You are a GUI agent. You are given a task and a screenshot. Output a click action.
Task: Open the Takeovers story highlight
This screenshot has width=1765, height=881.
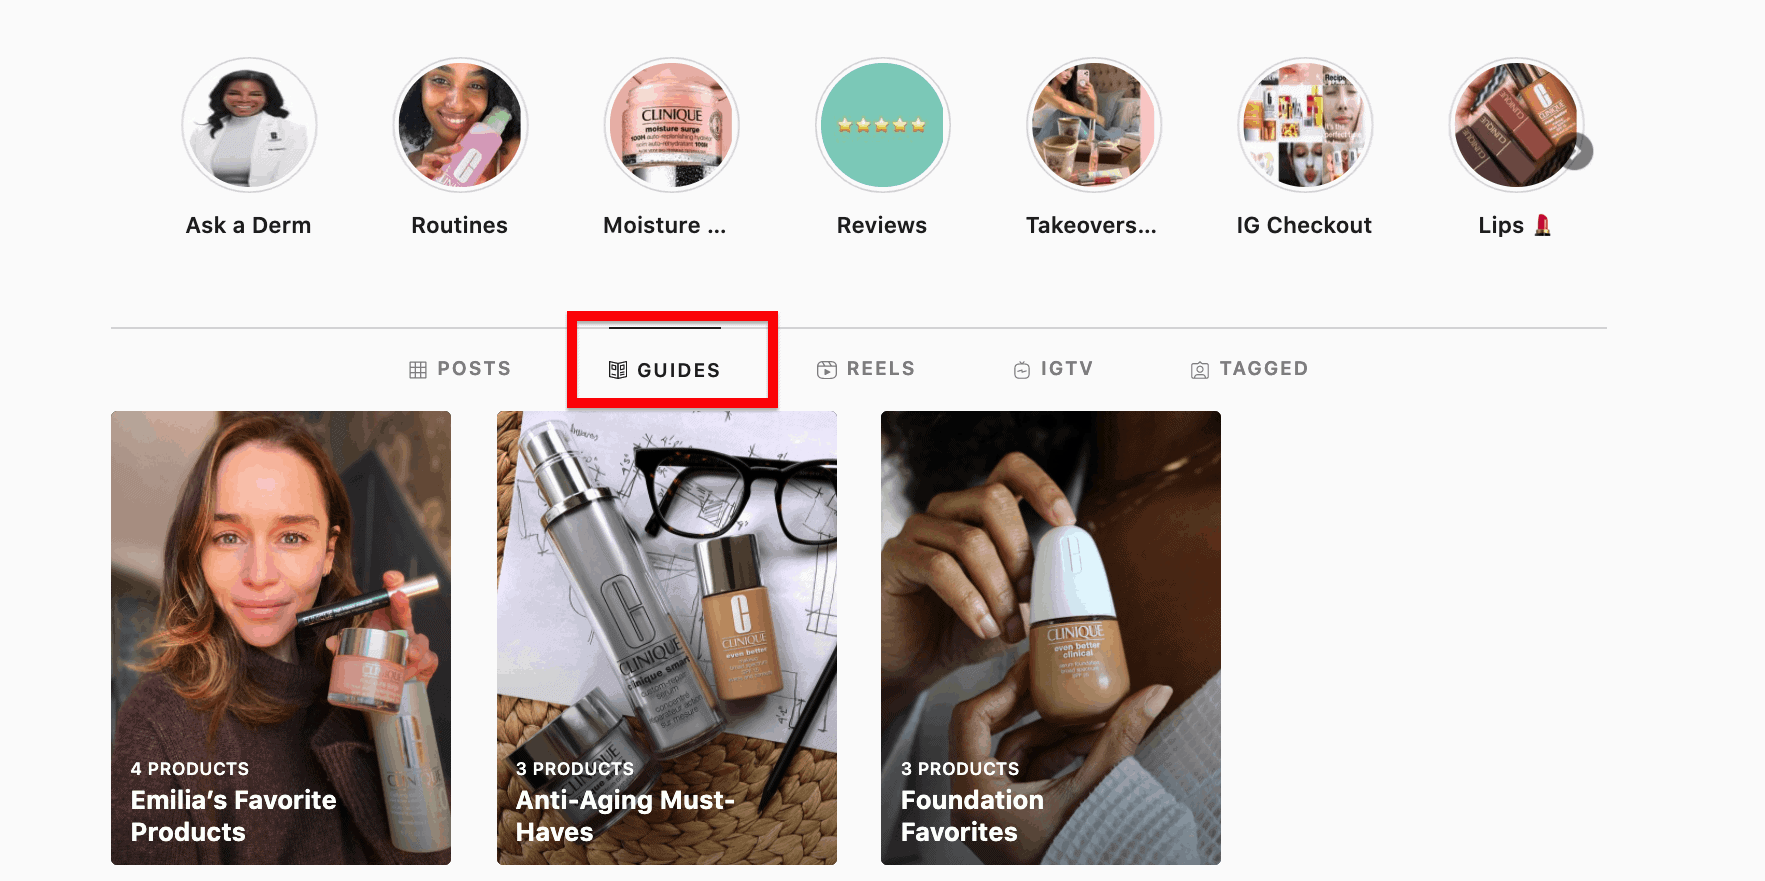(x=1093, y=125)
